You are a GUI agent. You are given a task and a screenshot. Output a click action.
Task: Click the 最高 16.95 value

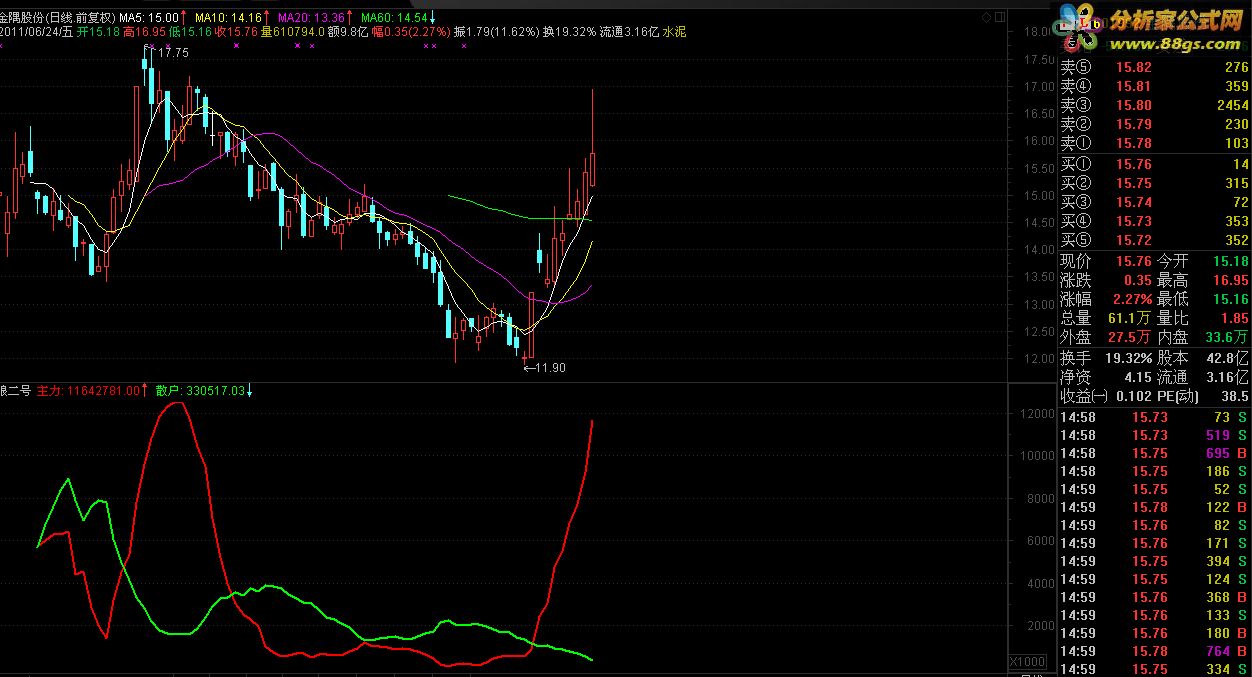point(1231,280)
